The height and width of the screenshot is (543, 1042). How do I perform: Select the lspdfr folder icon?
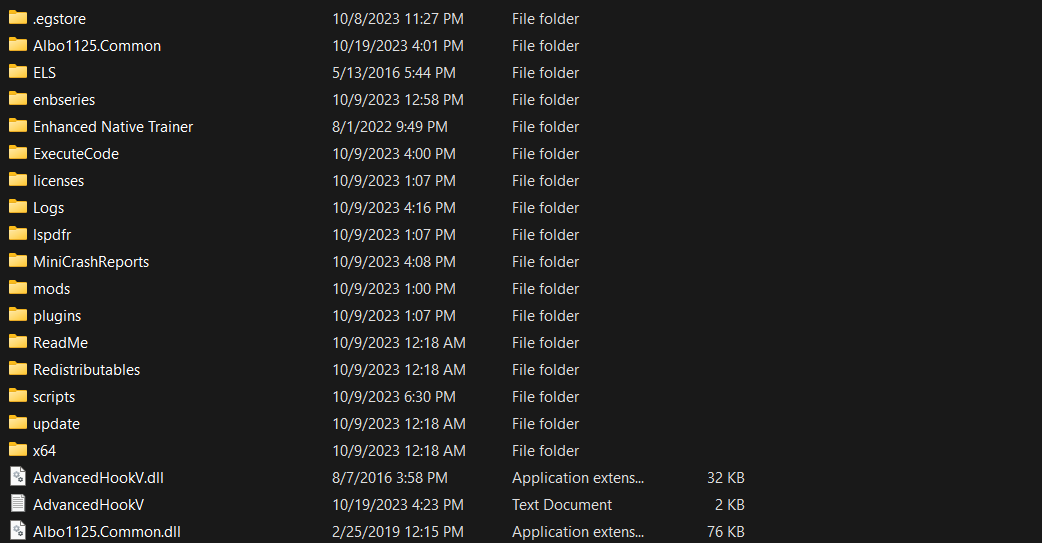pos(17,234)
